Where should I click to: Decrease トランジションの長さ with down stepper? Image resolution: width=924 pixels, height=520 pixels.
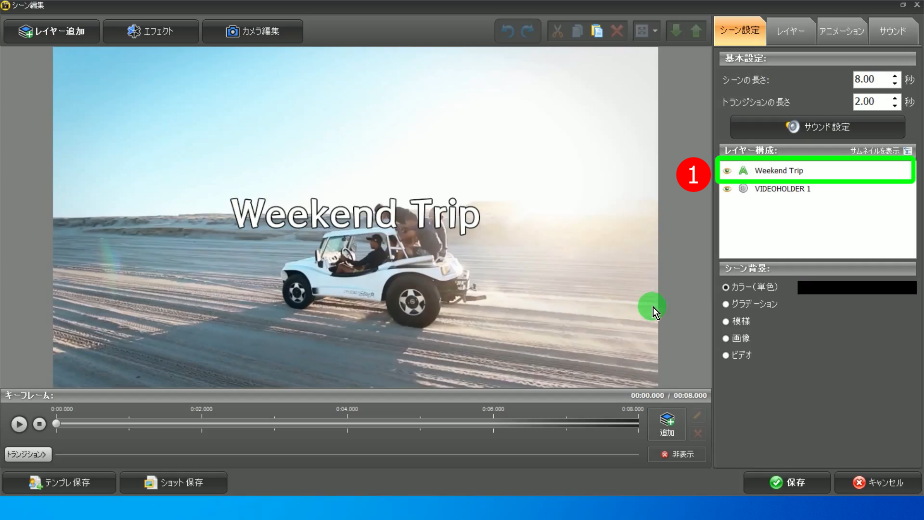[x=895, y=105]
